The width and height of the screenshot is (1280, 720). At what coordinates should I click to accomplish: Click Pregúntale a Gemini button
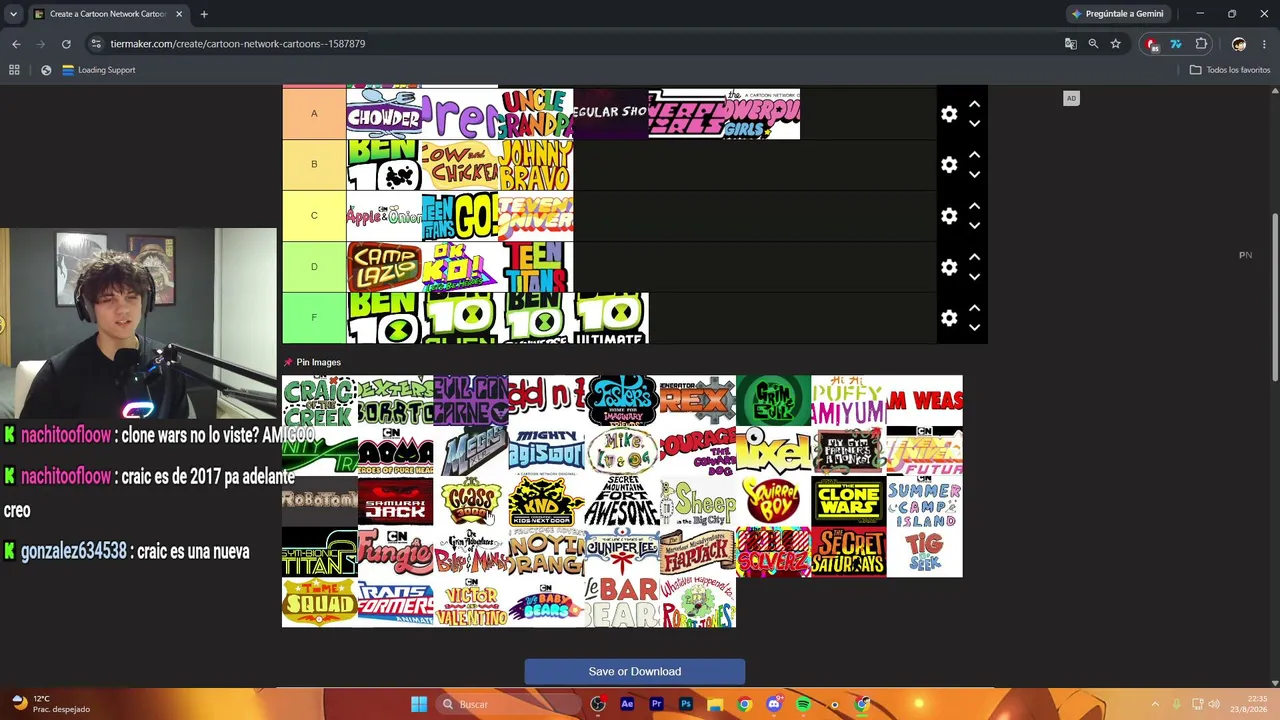pyautogui.click(x=1117, y=14)
